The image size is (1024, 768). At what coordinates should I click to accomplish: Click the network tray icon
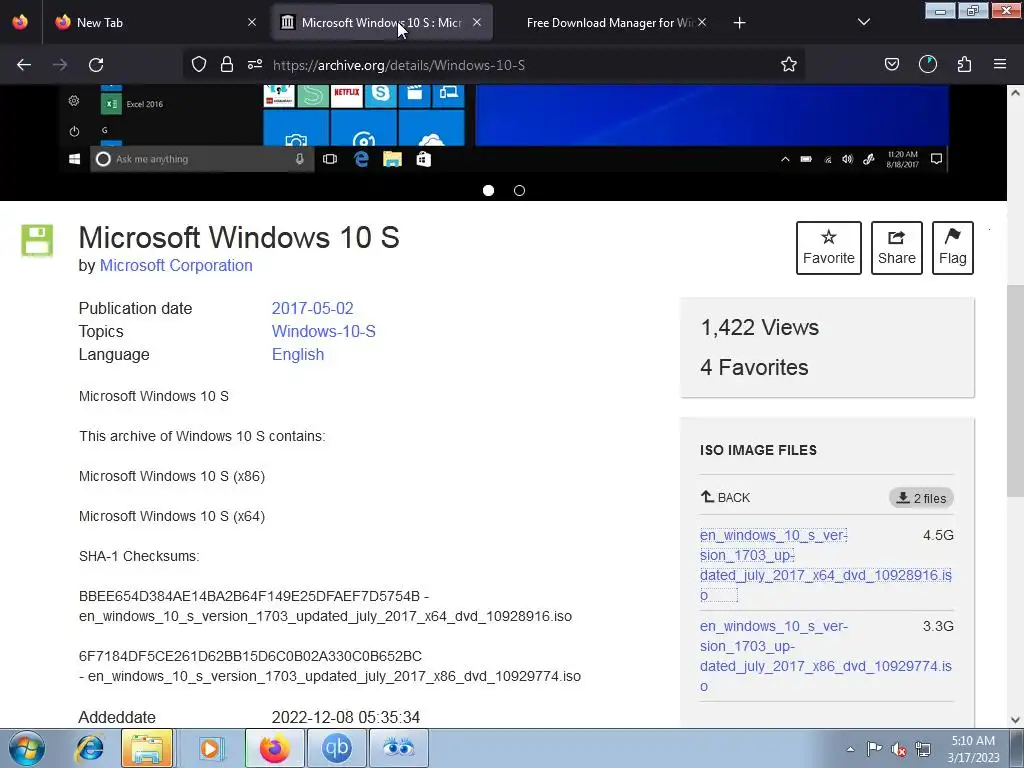pos(923,749)
